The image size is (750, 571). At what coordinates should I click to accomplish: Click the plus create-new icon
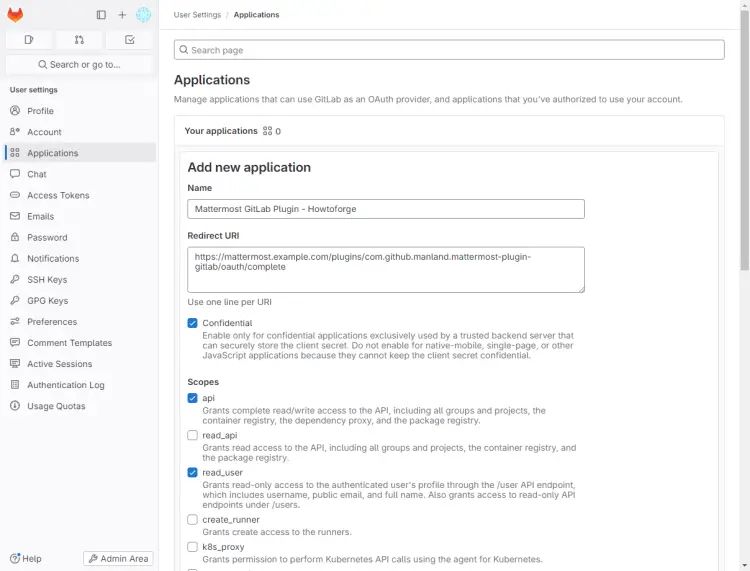[x=122, y=15]
